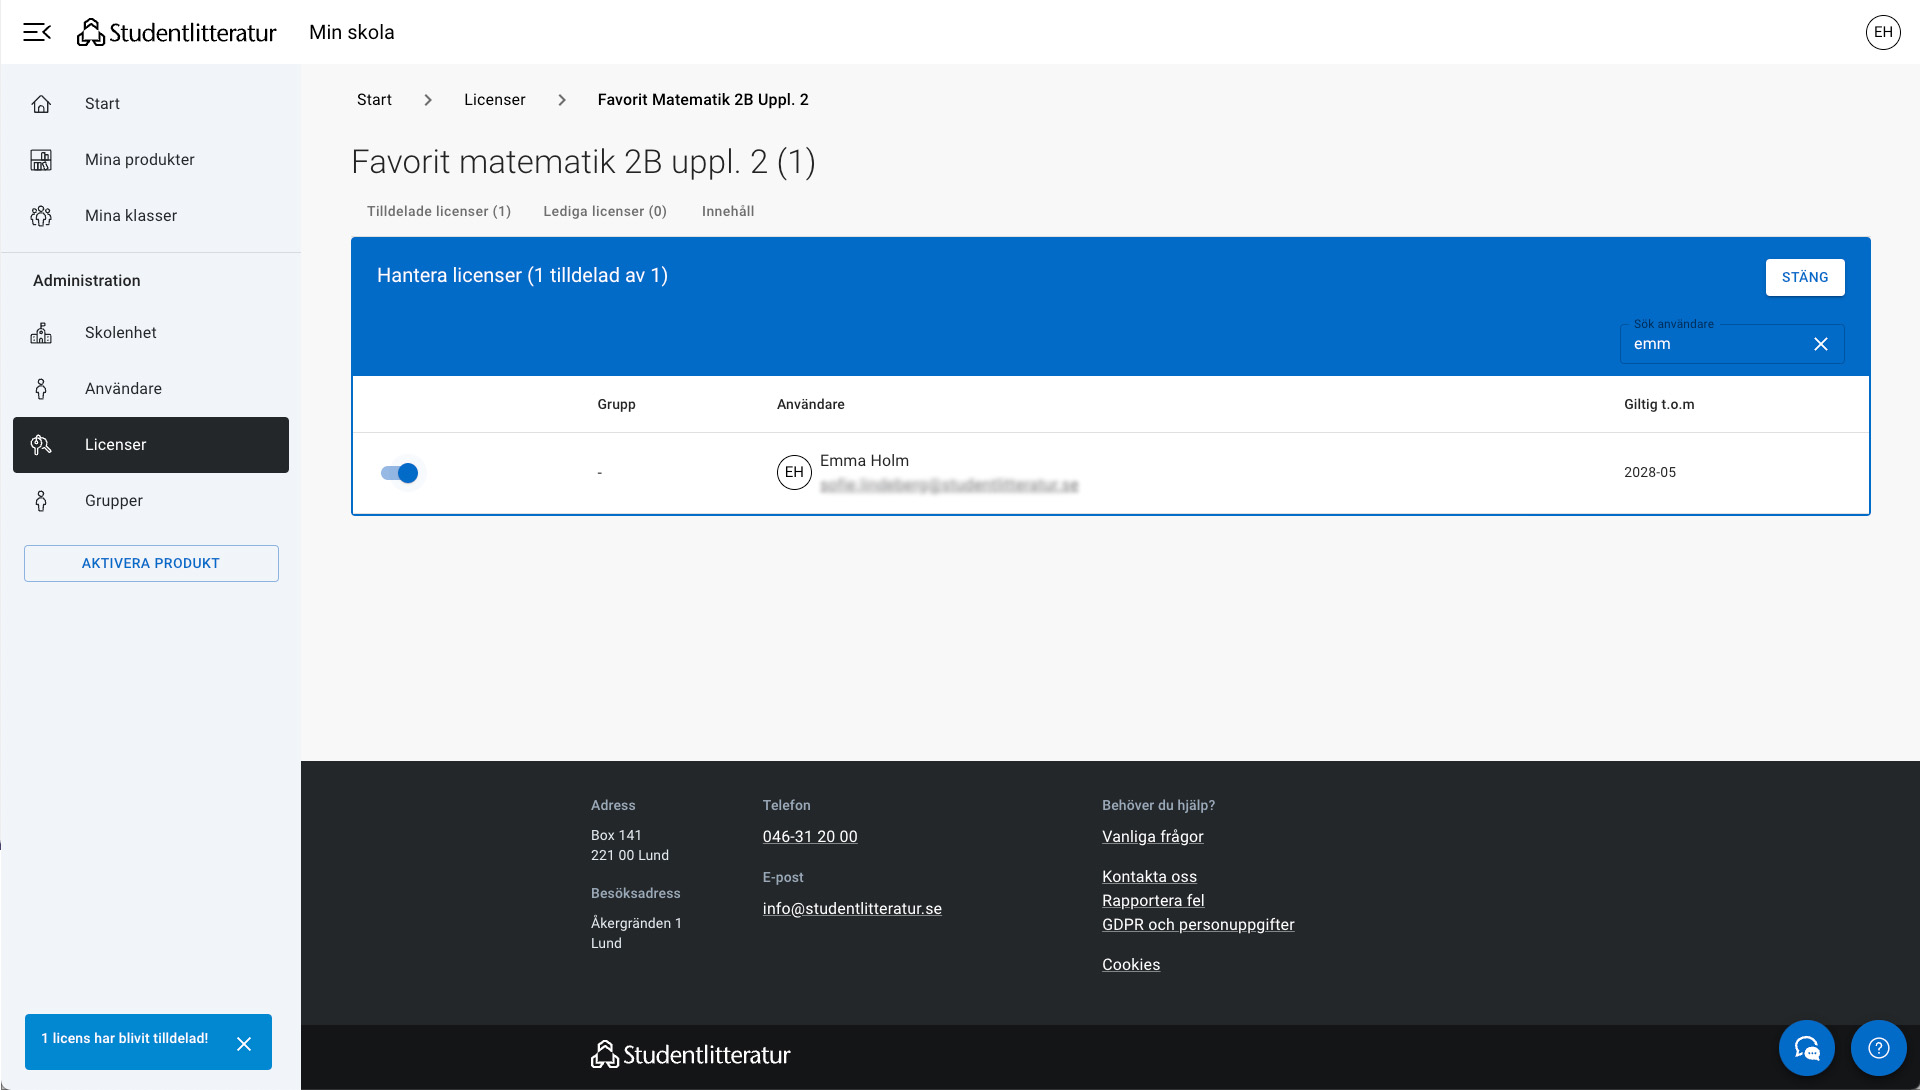Viewport: 1920px width, 1090px height.
Task: Open Mina klasser group icon
Action: point(41,216)
